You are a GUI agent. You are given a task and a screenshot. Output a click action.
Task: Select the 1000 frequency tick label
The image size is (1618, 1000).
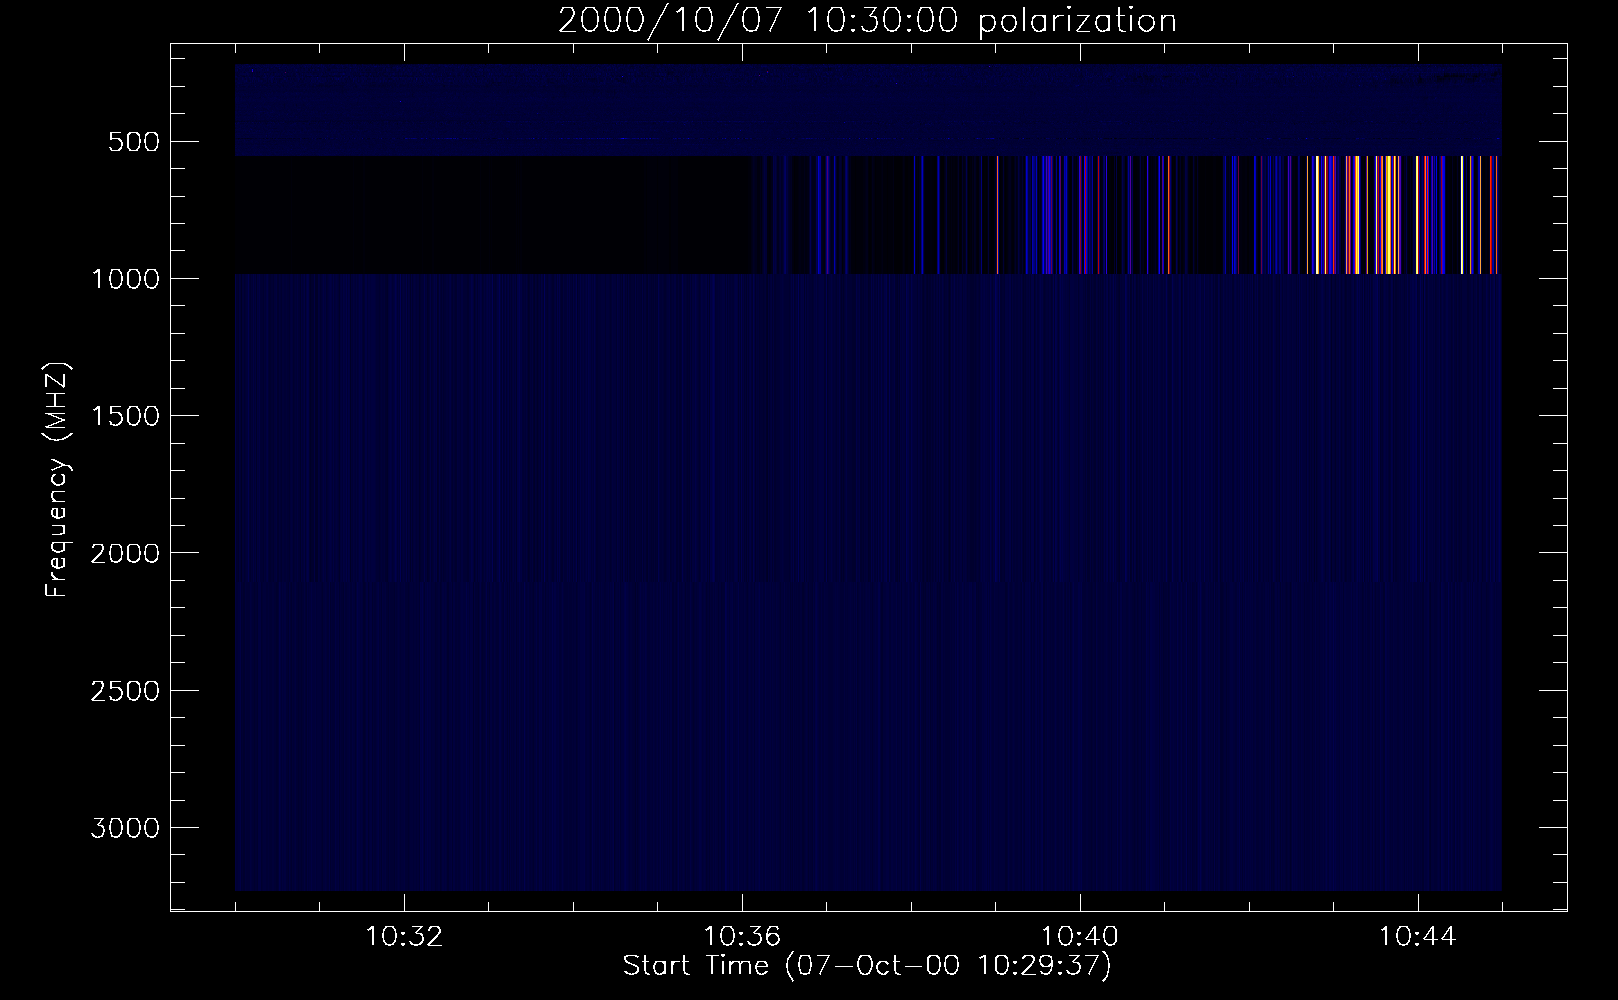click(125, 279)
